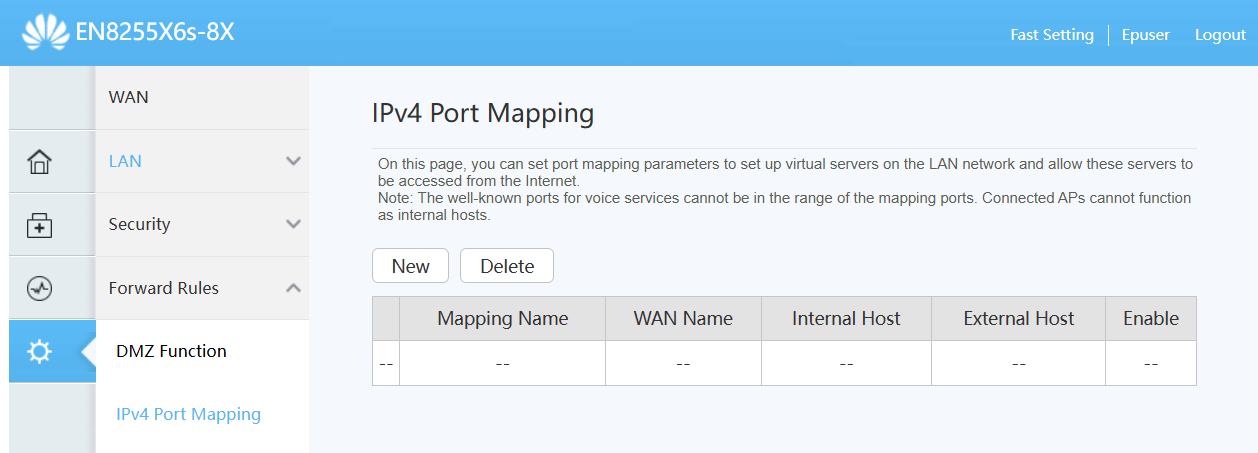Select the maintenance medkit icon in sidebar
Image resolution: width=1258 pixels, height=453 pixels.
(39, 225)
